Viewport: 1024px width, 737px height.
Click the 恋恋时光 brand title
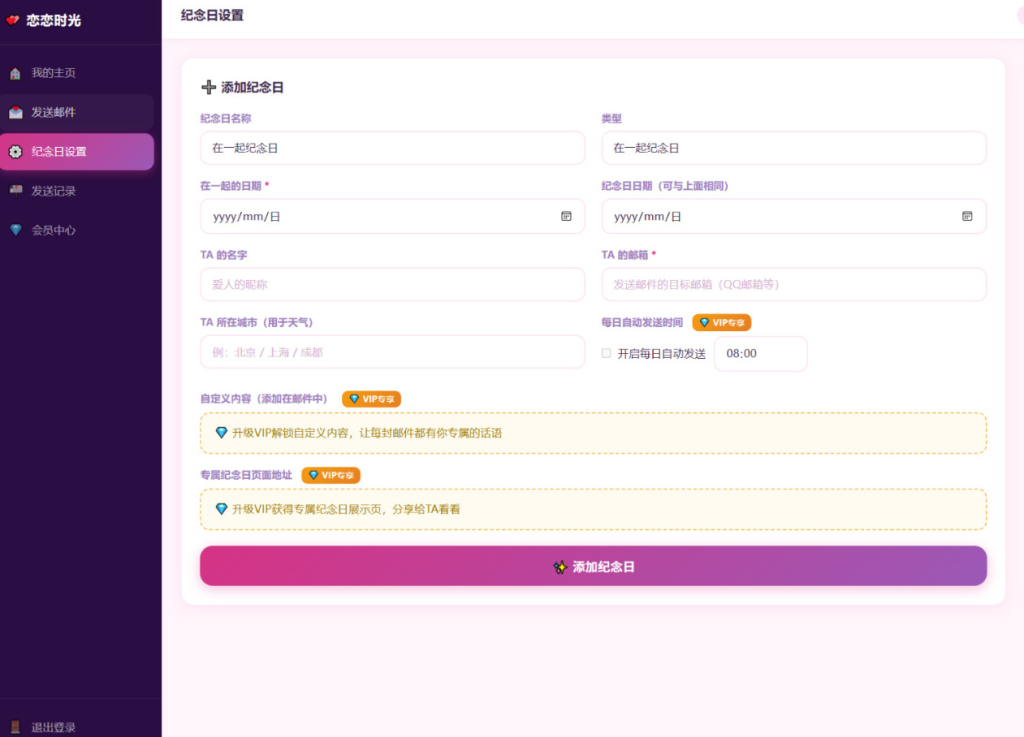[54, 20]
